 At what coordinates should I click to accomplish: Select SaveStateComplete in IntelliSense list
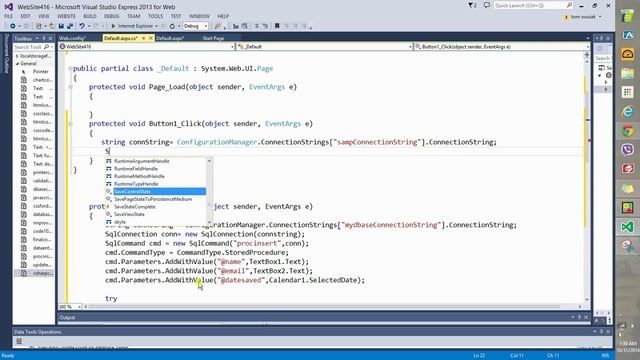pyautogui.click(x=156, y=207)
